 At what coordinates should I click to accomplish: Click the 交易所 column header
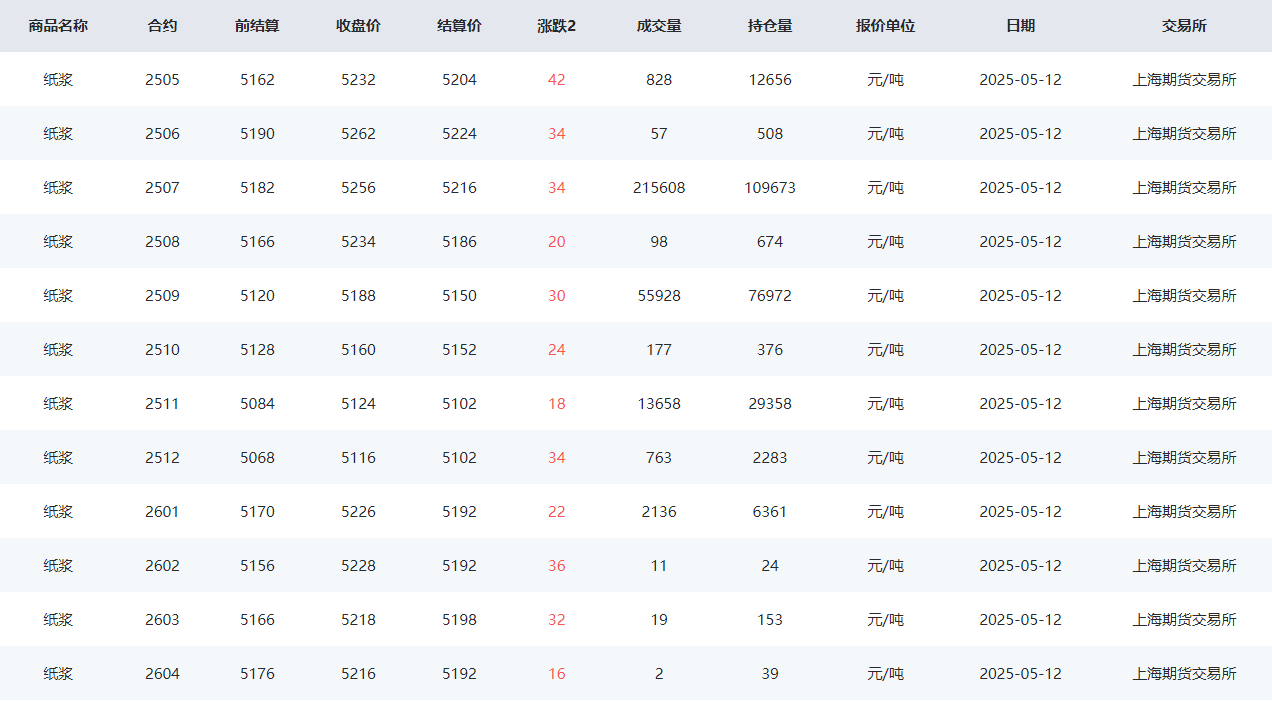click(1184, 26)
